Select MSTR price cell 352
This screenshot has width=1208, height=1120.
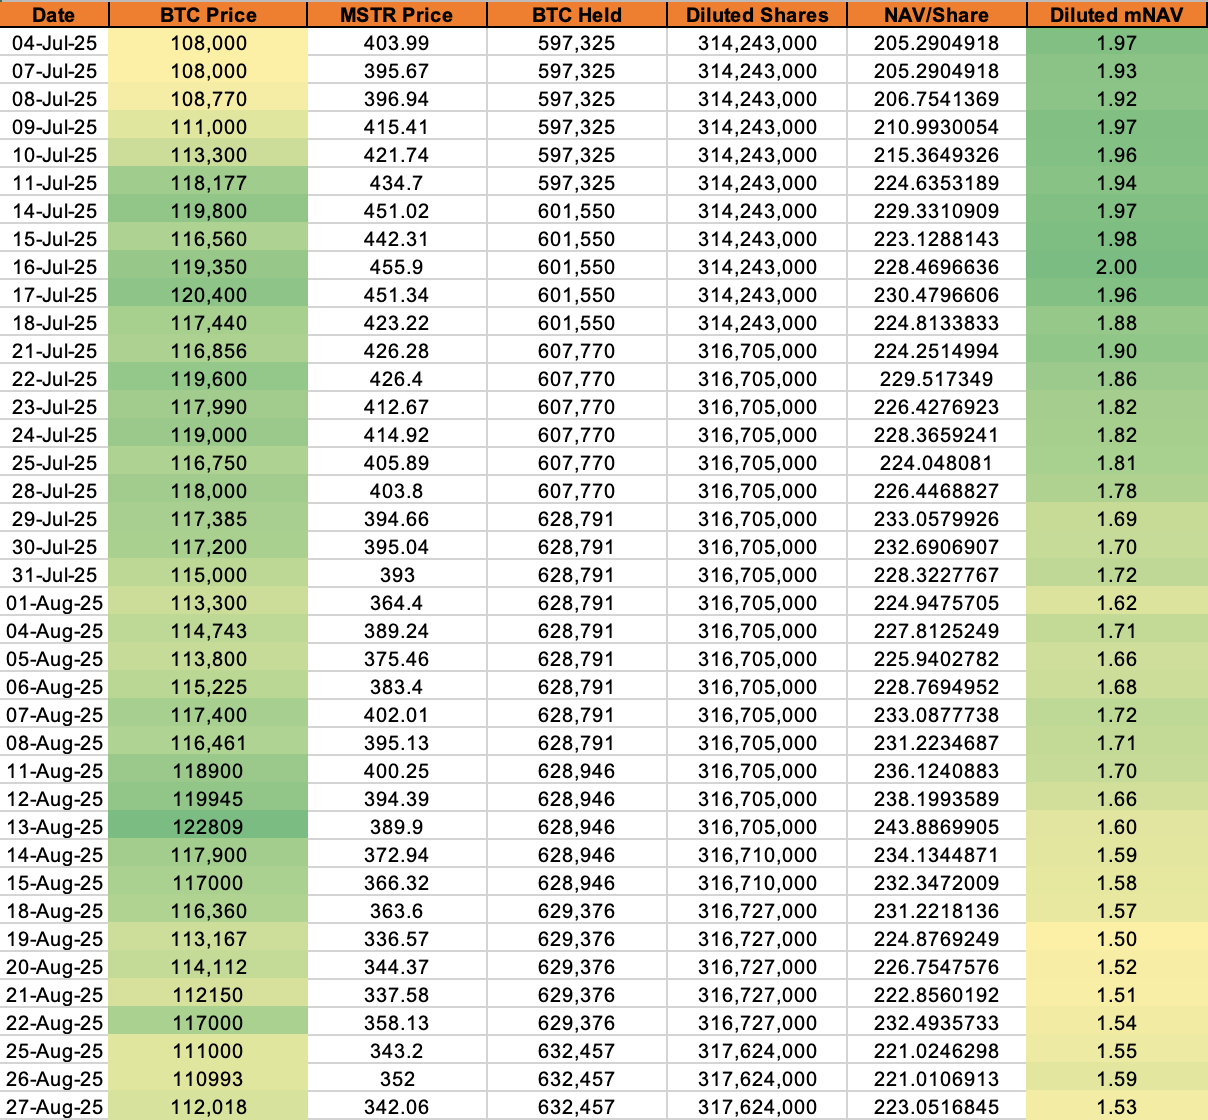point(396,1079)
